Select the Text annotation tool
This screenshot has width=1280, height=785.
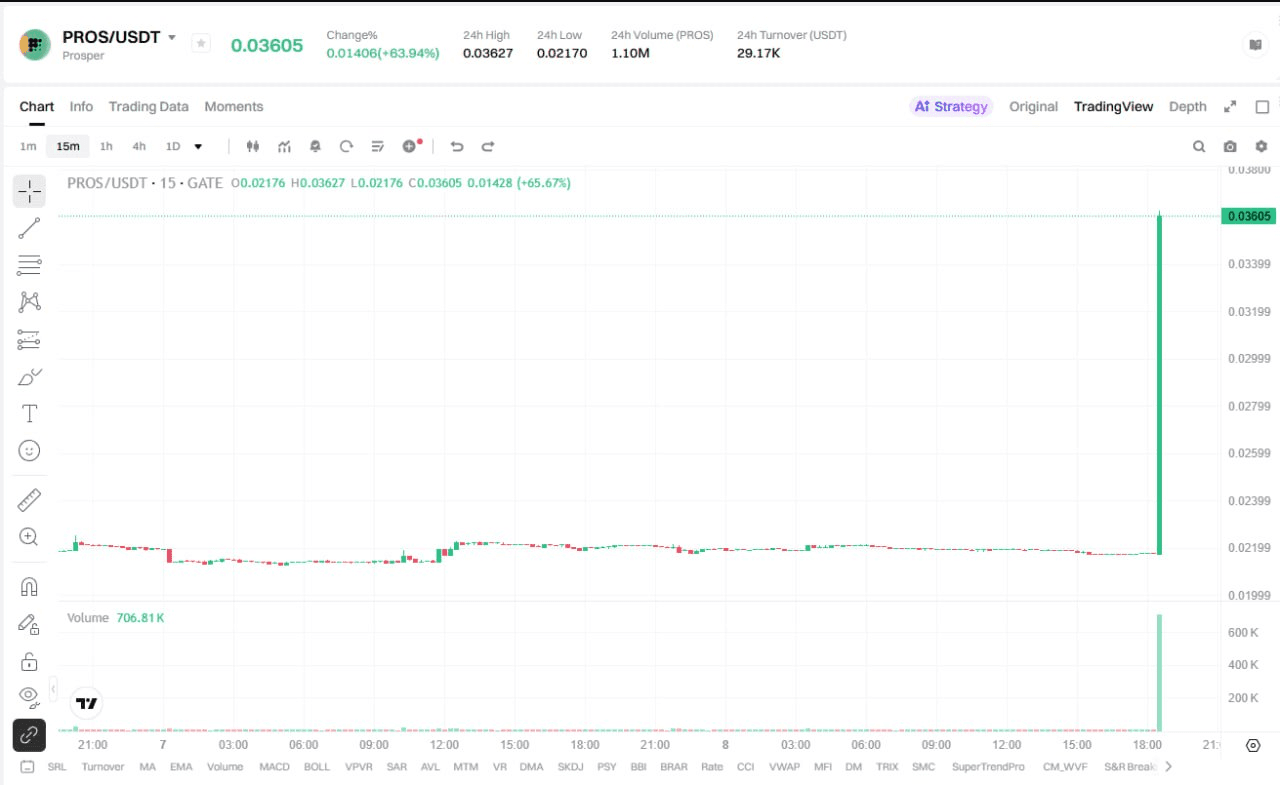(x=29, y=414)
